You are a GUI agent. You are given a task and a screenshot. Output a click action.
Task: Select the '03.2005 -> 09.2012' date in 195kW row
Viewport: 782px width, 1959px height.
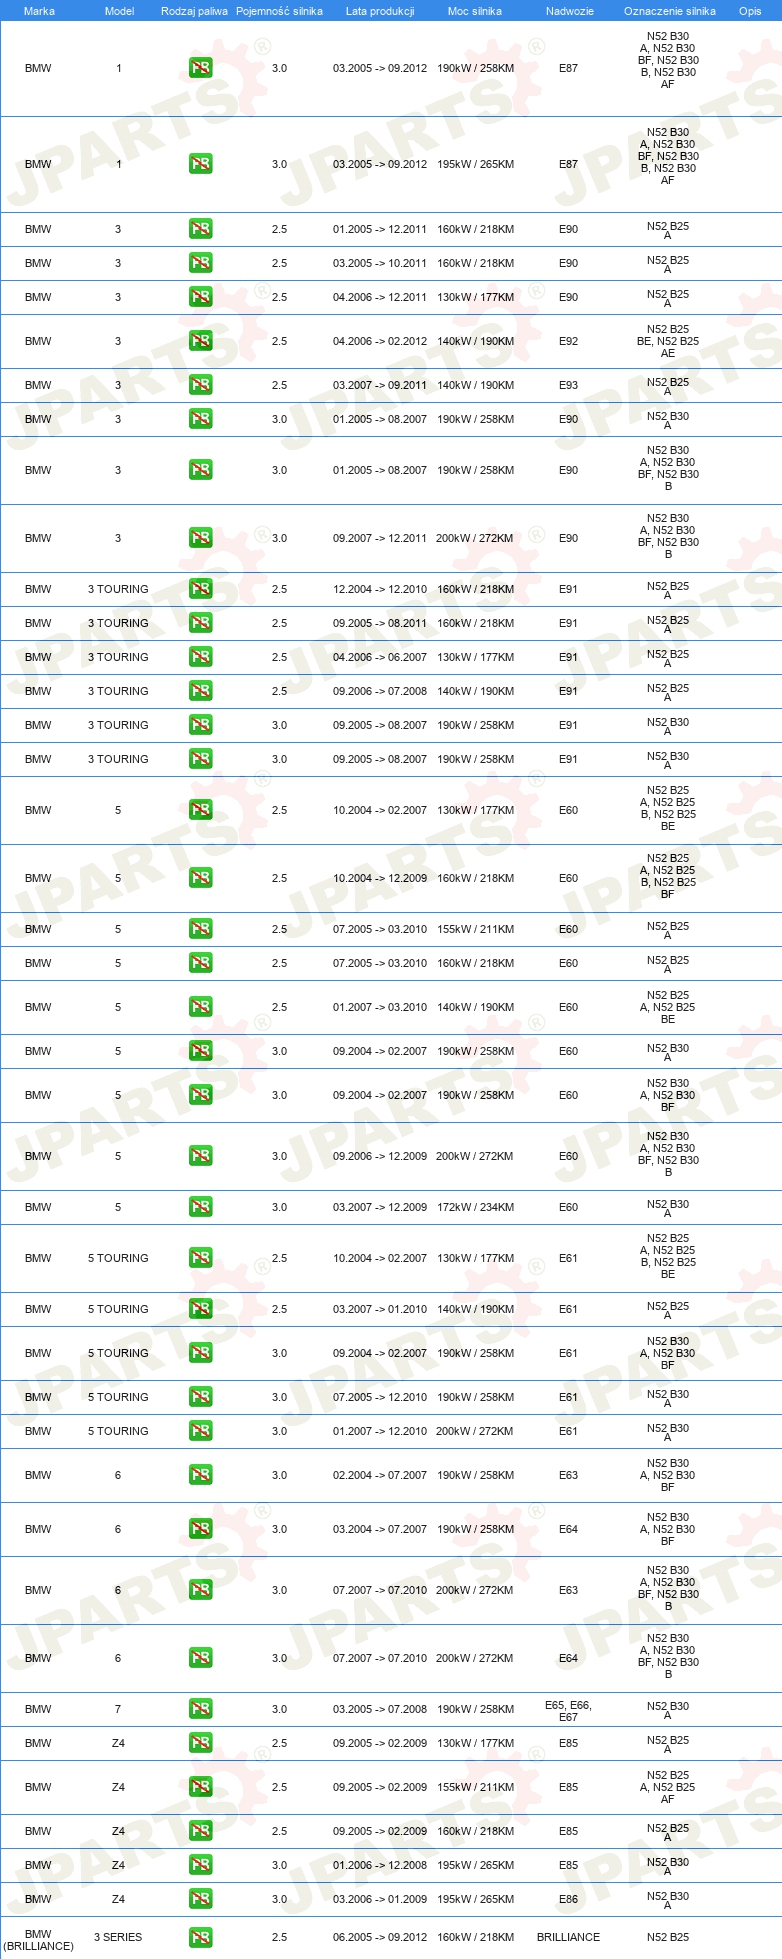(x=380, y=164)
